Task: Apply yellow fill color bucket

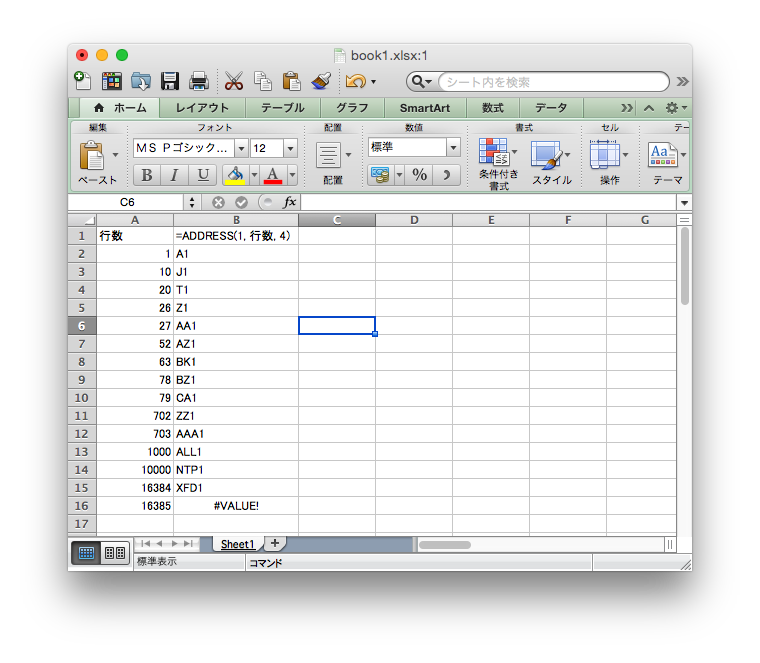Action: tap(235, 175)
